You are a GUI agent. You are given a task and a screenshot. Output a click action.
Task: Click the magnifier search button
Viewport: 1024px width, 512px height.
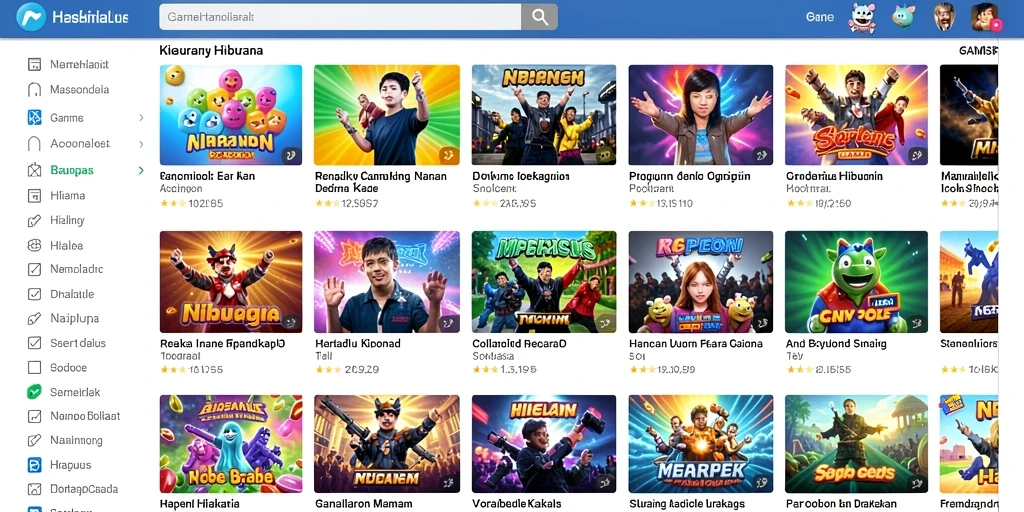(x=539, y=17)
